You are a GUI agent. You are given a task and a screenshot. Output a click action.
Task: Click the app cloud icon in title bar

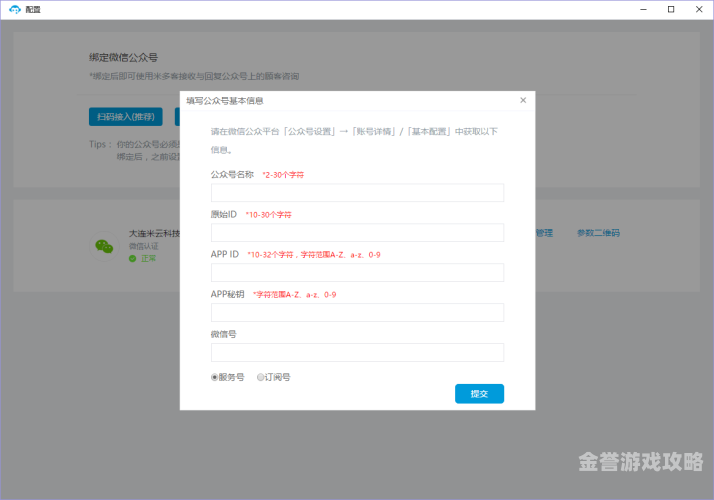coord(15,10)
